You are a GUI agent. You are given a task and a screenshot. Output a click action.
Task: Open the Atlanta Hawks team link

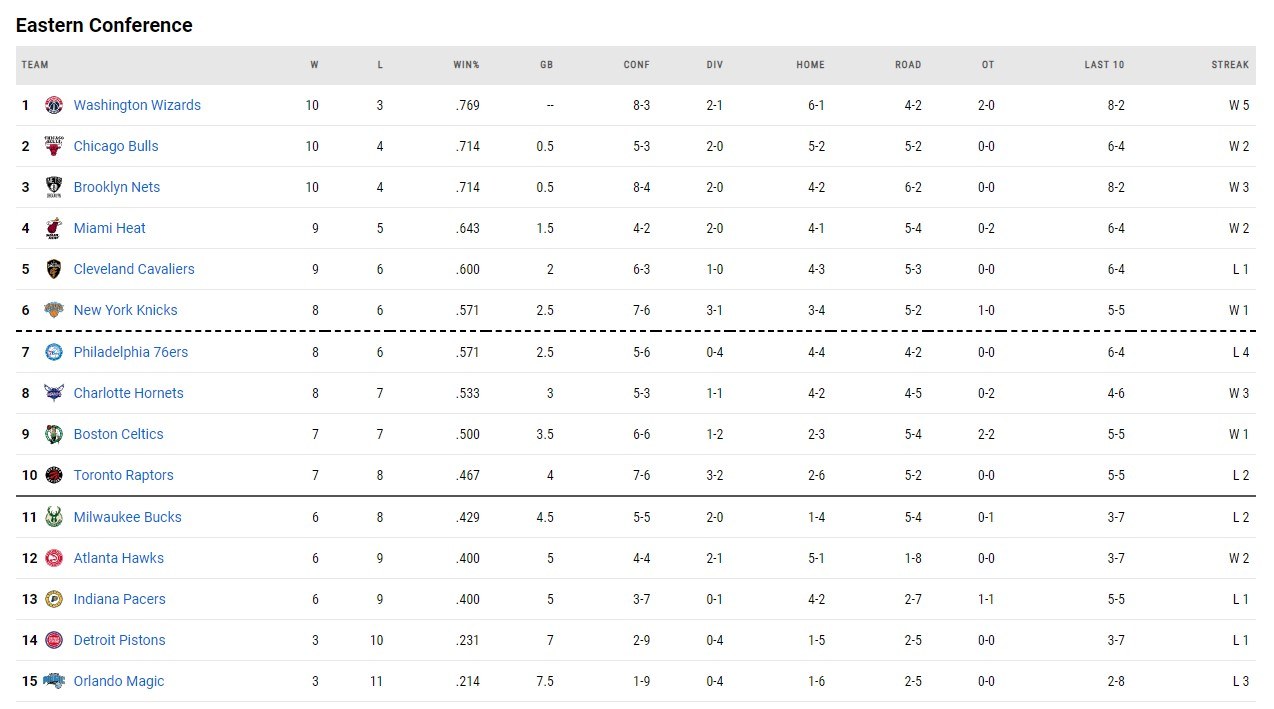pos(118,558)
